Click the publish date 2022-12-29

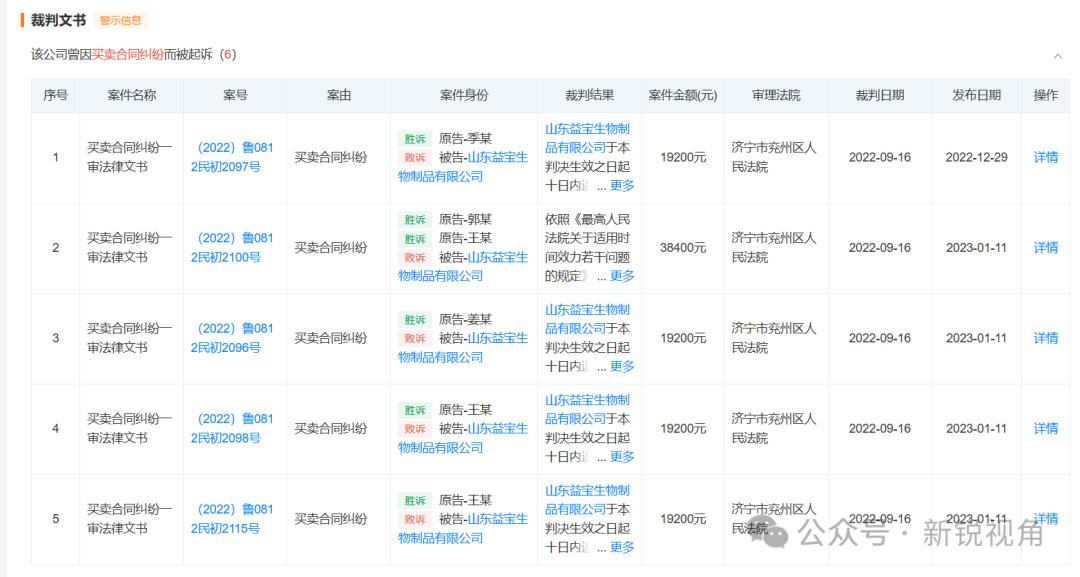(x=976, y=157)
